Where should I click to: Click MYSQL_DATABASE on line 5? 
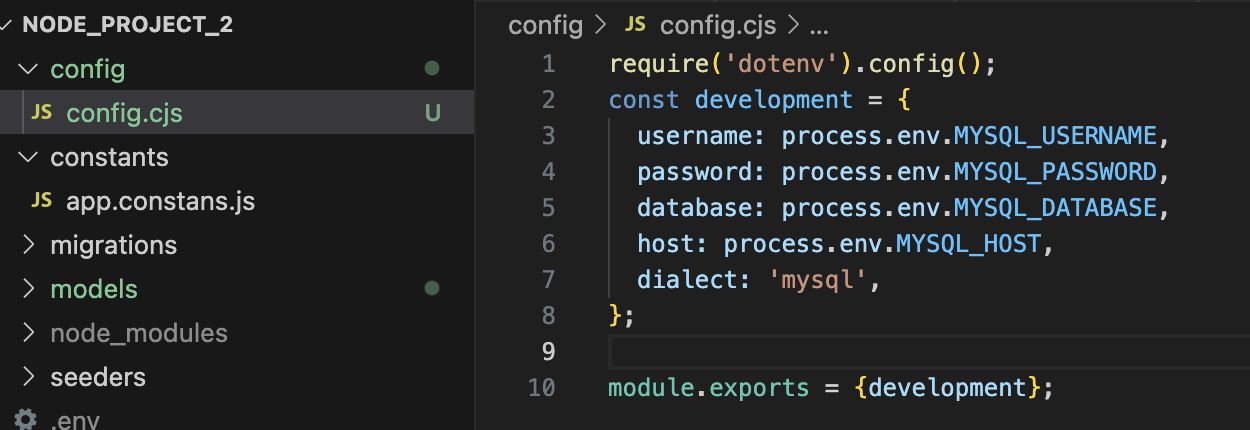pos(1054,208)
